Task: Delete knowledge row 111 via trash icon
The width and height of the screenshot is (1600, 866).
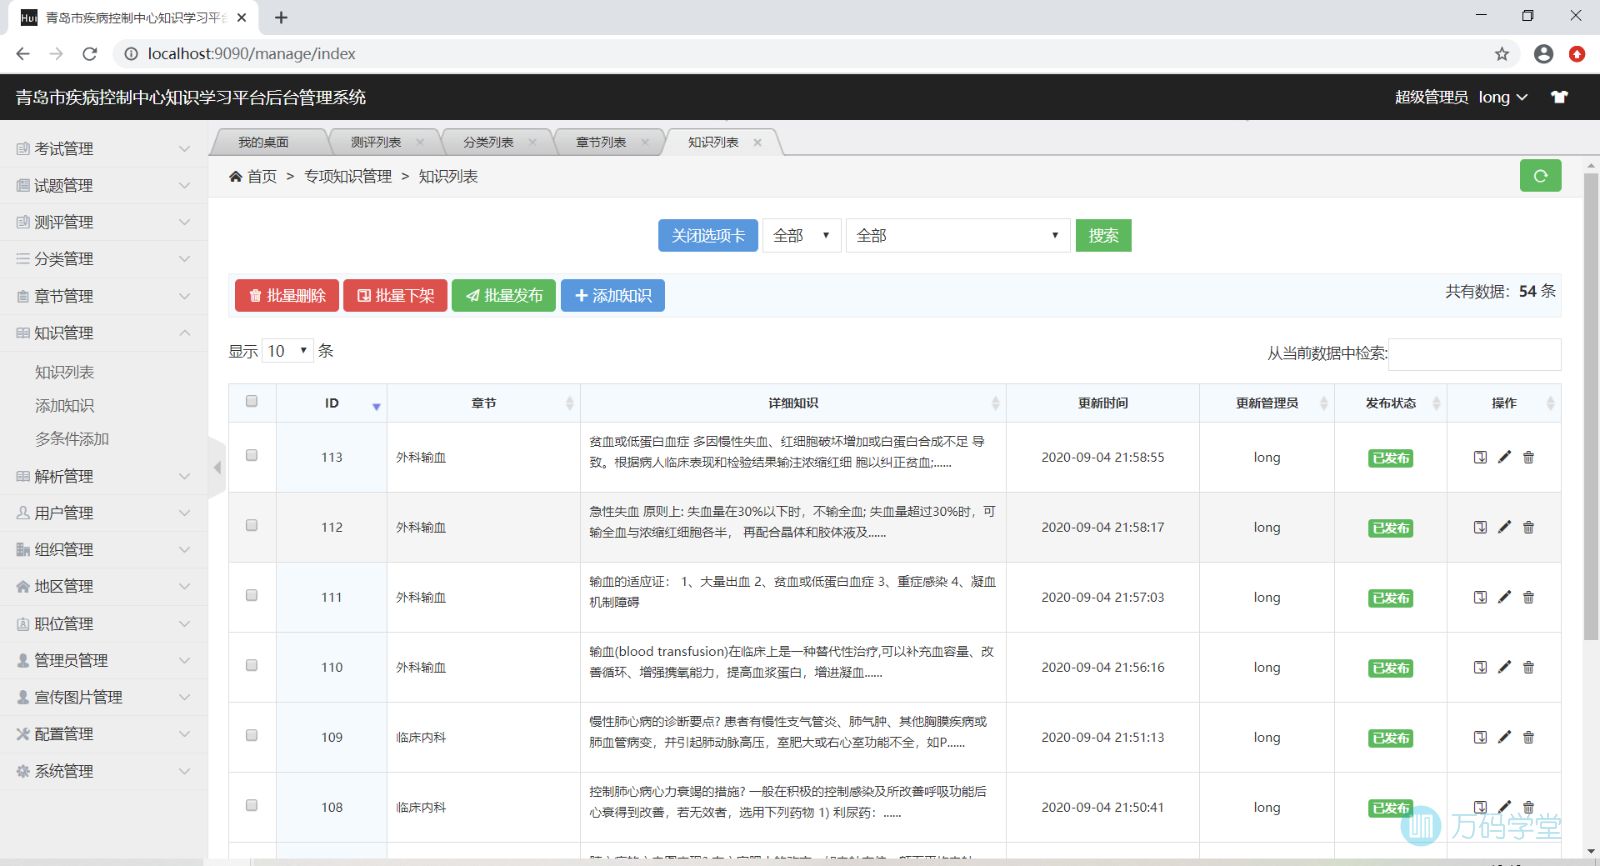Action: [1528, 597]
